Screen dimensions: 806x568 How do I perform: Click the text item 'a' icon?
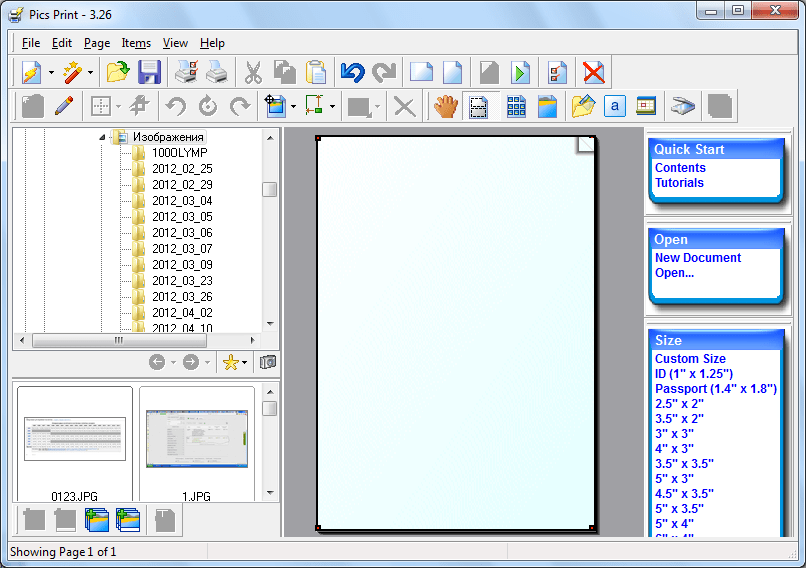(615, 106)
